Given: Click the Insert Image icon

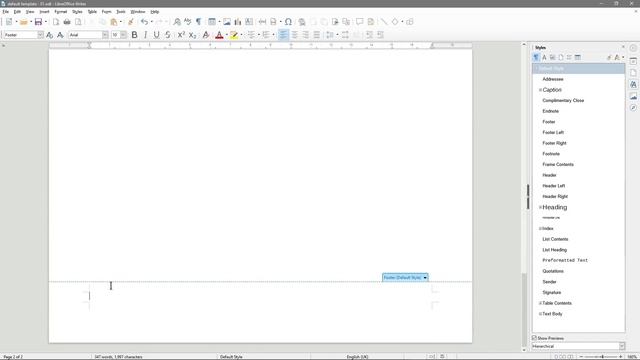Looking at the screenshot, I should pyautogui.click(x=227, y=22).
